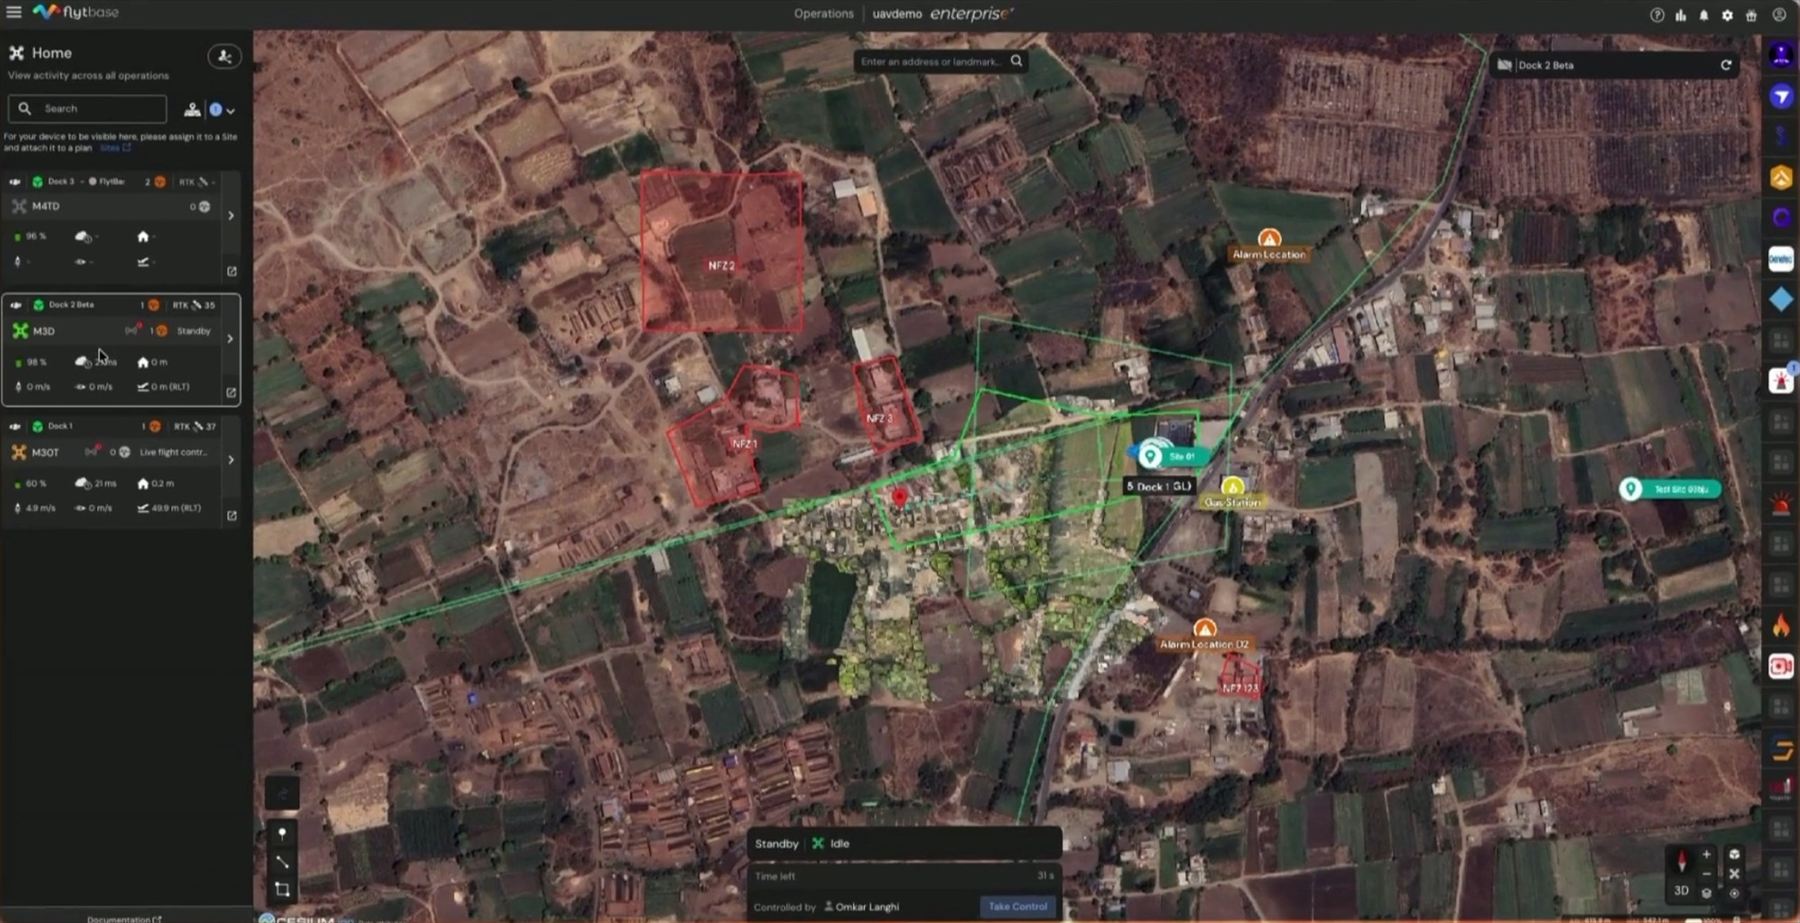Image resolution: width=1800 pixels, height=923 pixels.
Task: Click the add user icon beside Home
Action: coord(224,56)
